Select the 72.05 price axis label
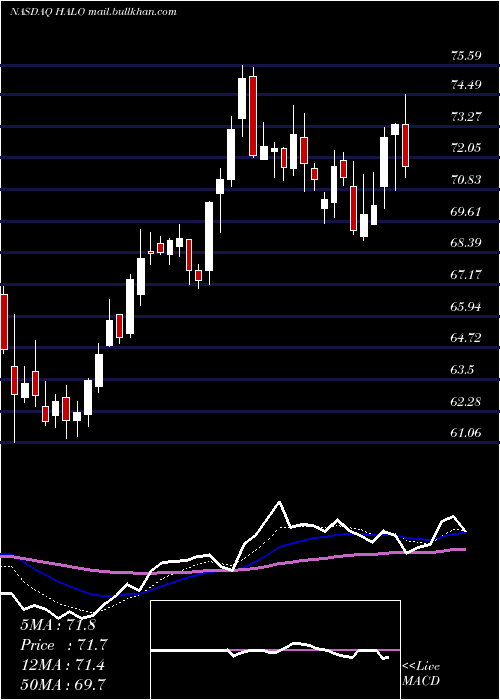This screenshot has height=700, width=500. pyautogui.click(x=466, y=148)
